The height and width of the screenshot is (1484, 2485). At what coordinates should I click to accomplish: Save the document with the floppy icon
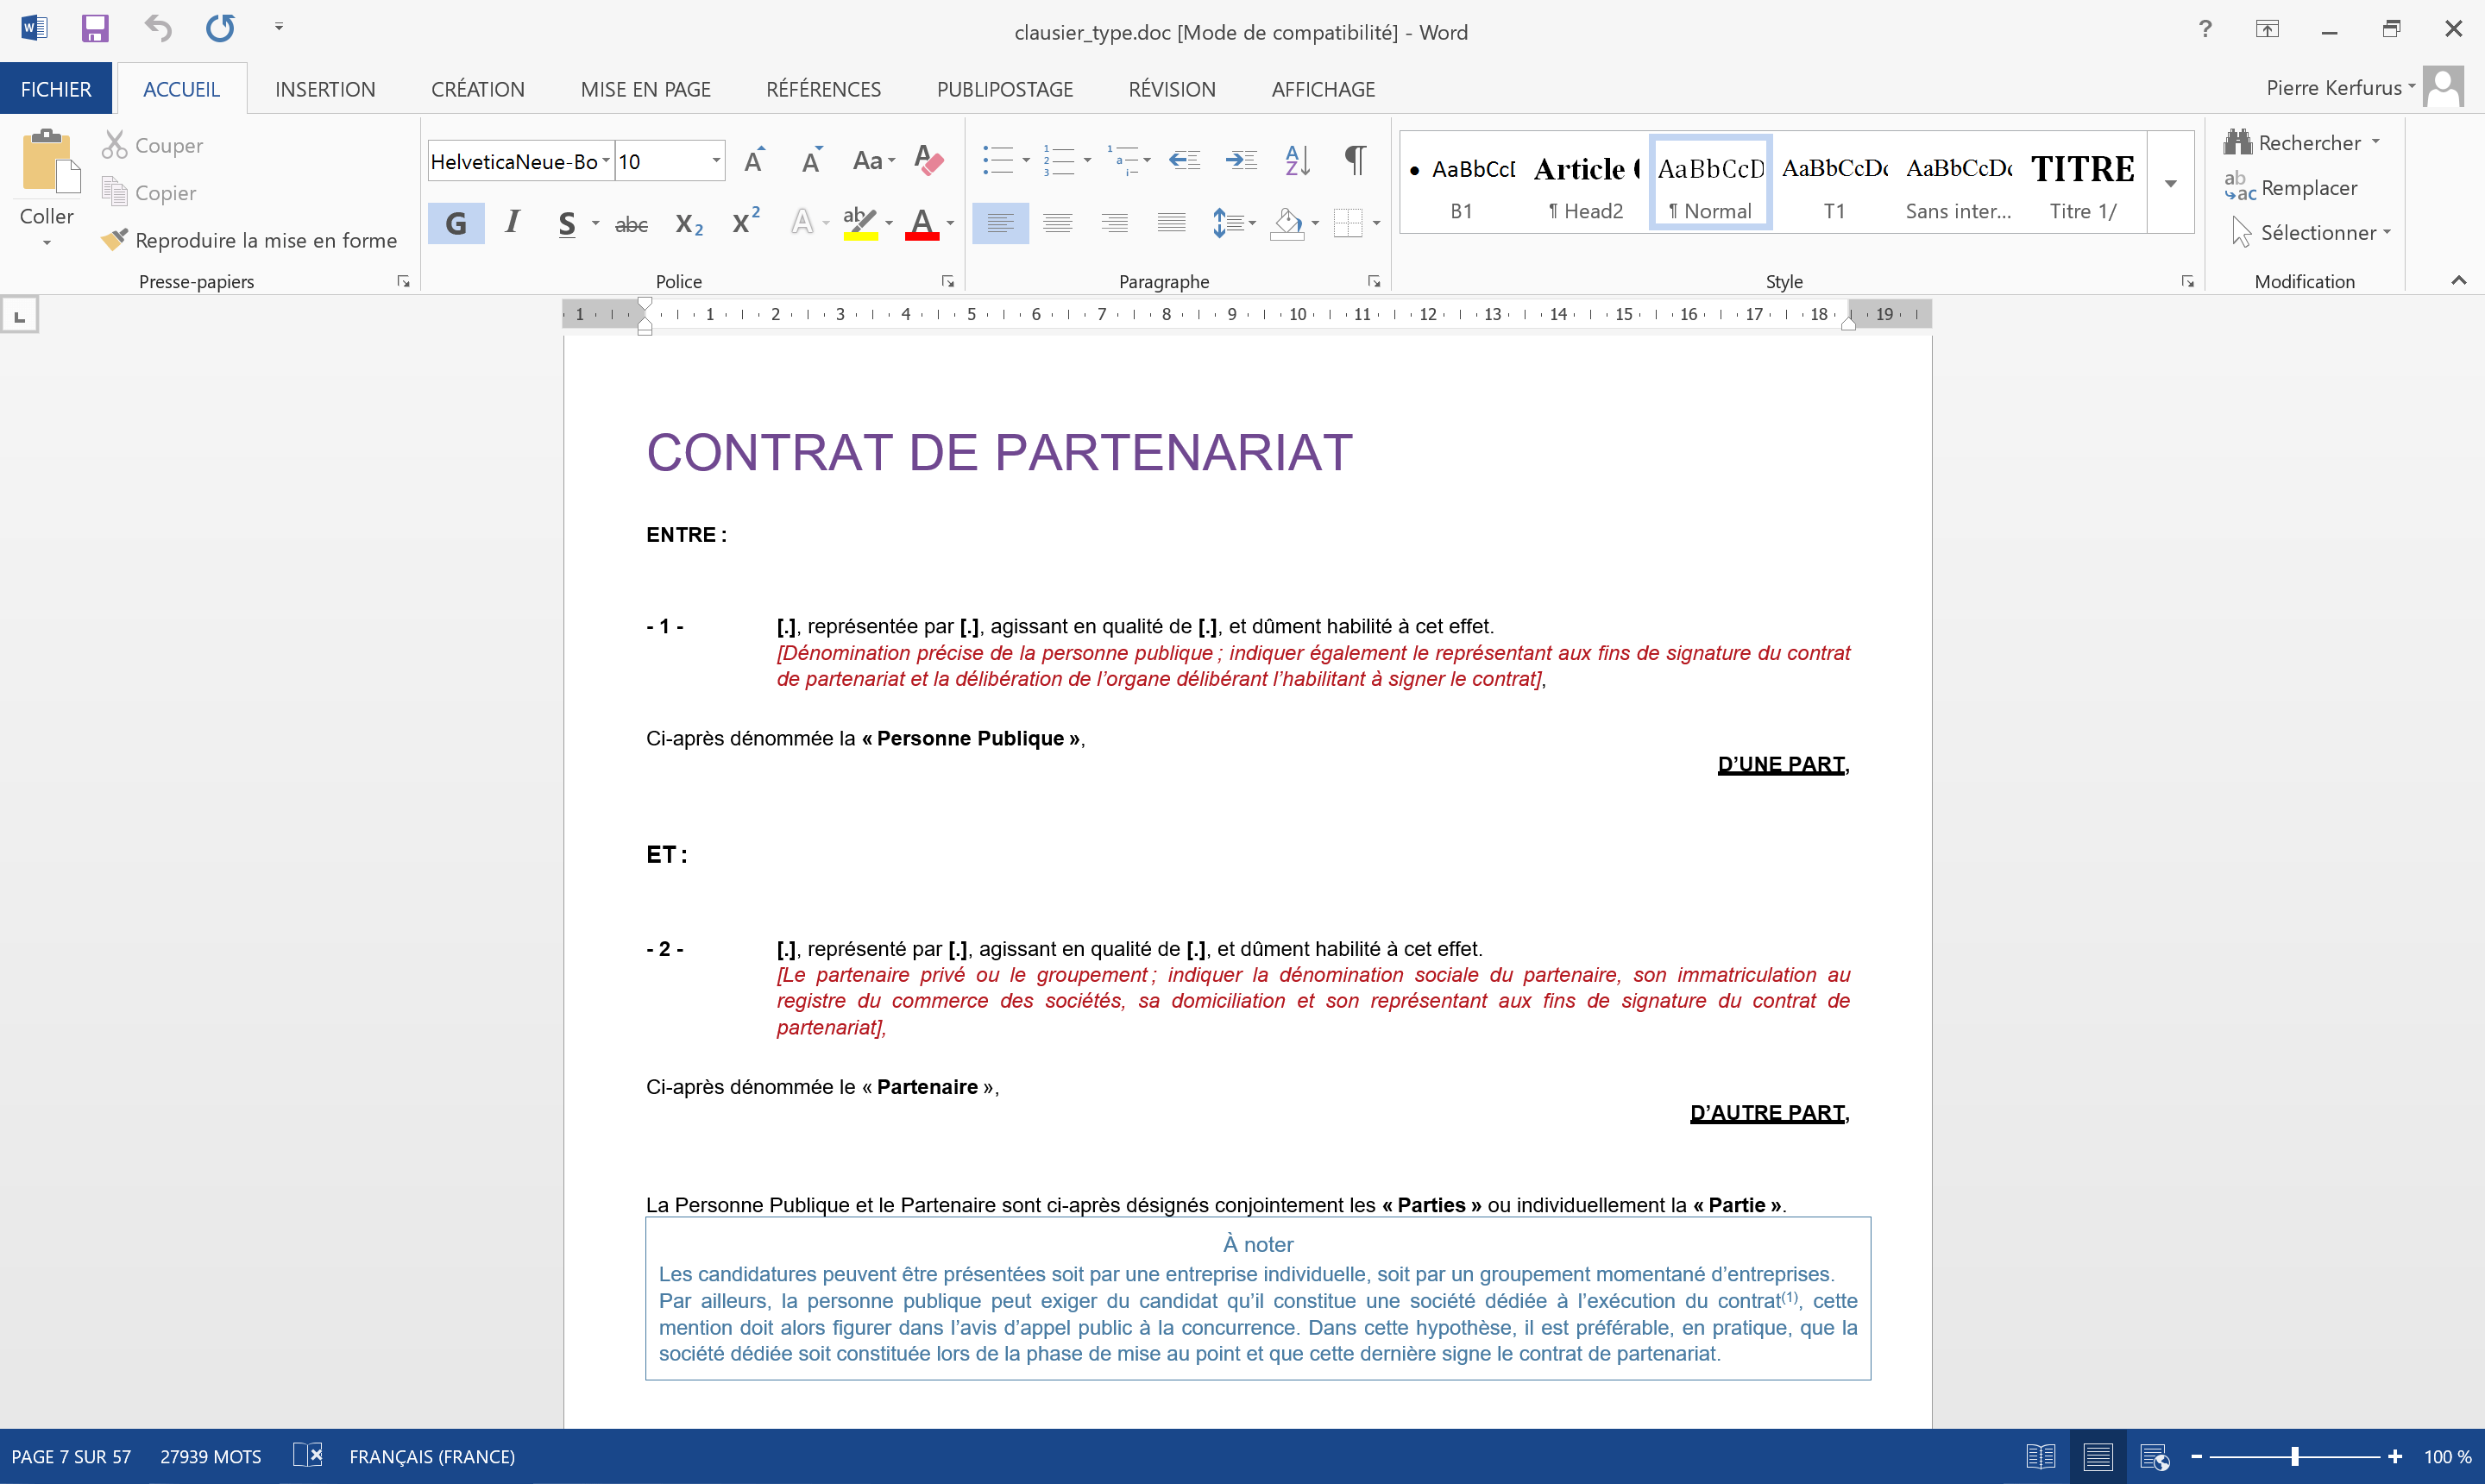coord(94,28)
